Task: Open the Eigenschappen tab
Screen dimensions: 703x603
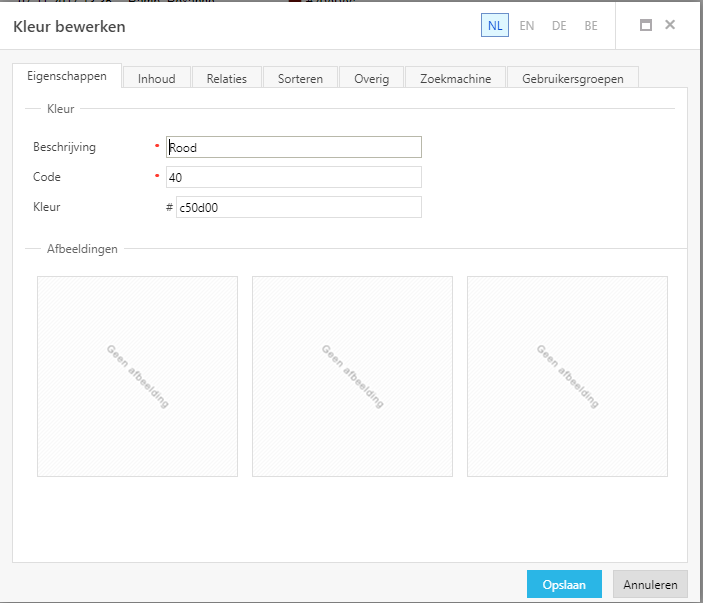Action: point(67,76)
